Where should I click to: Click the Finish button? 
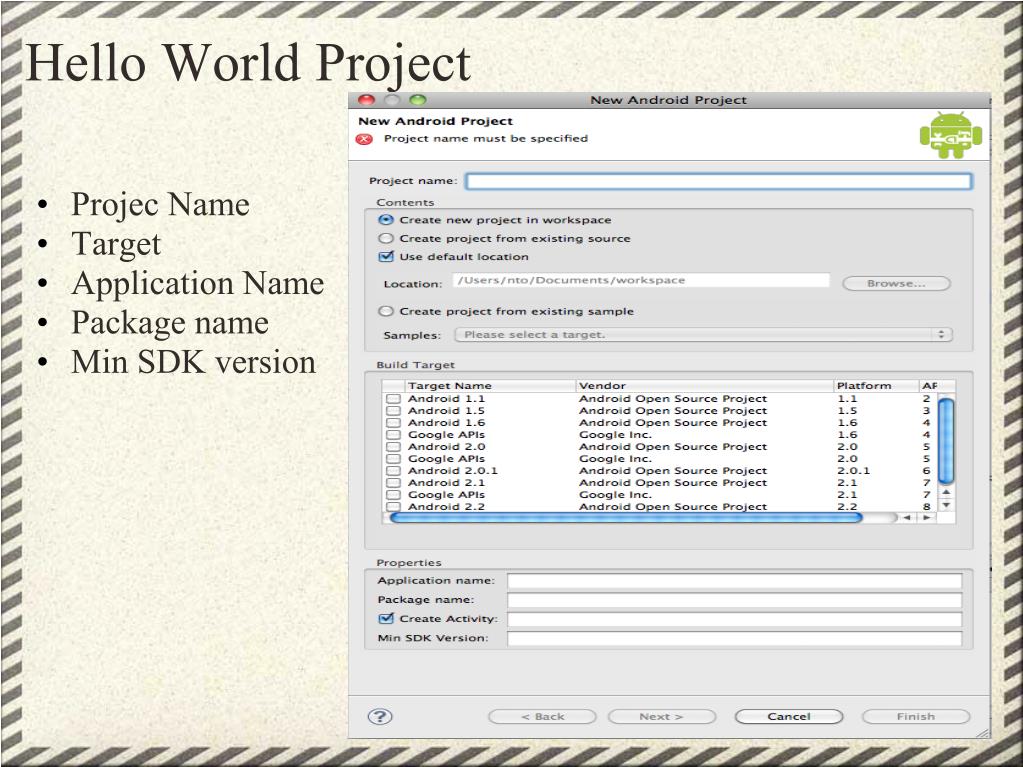click(916, 717)
